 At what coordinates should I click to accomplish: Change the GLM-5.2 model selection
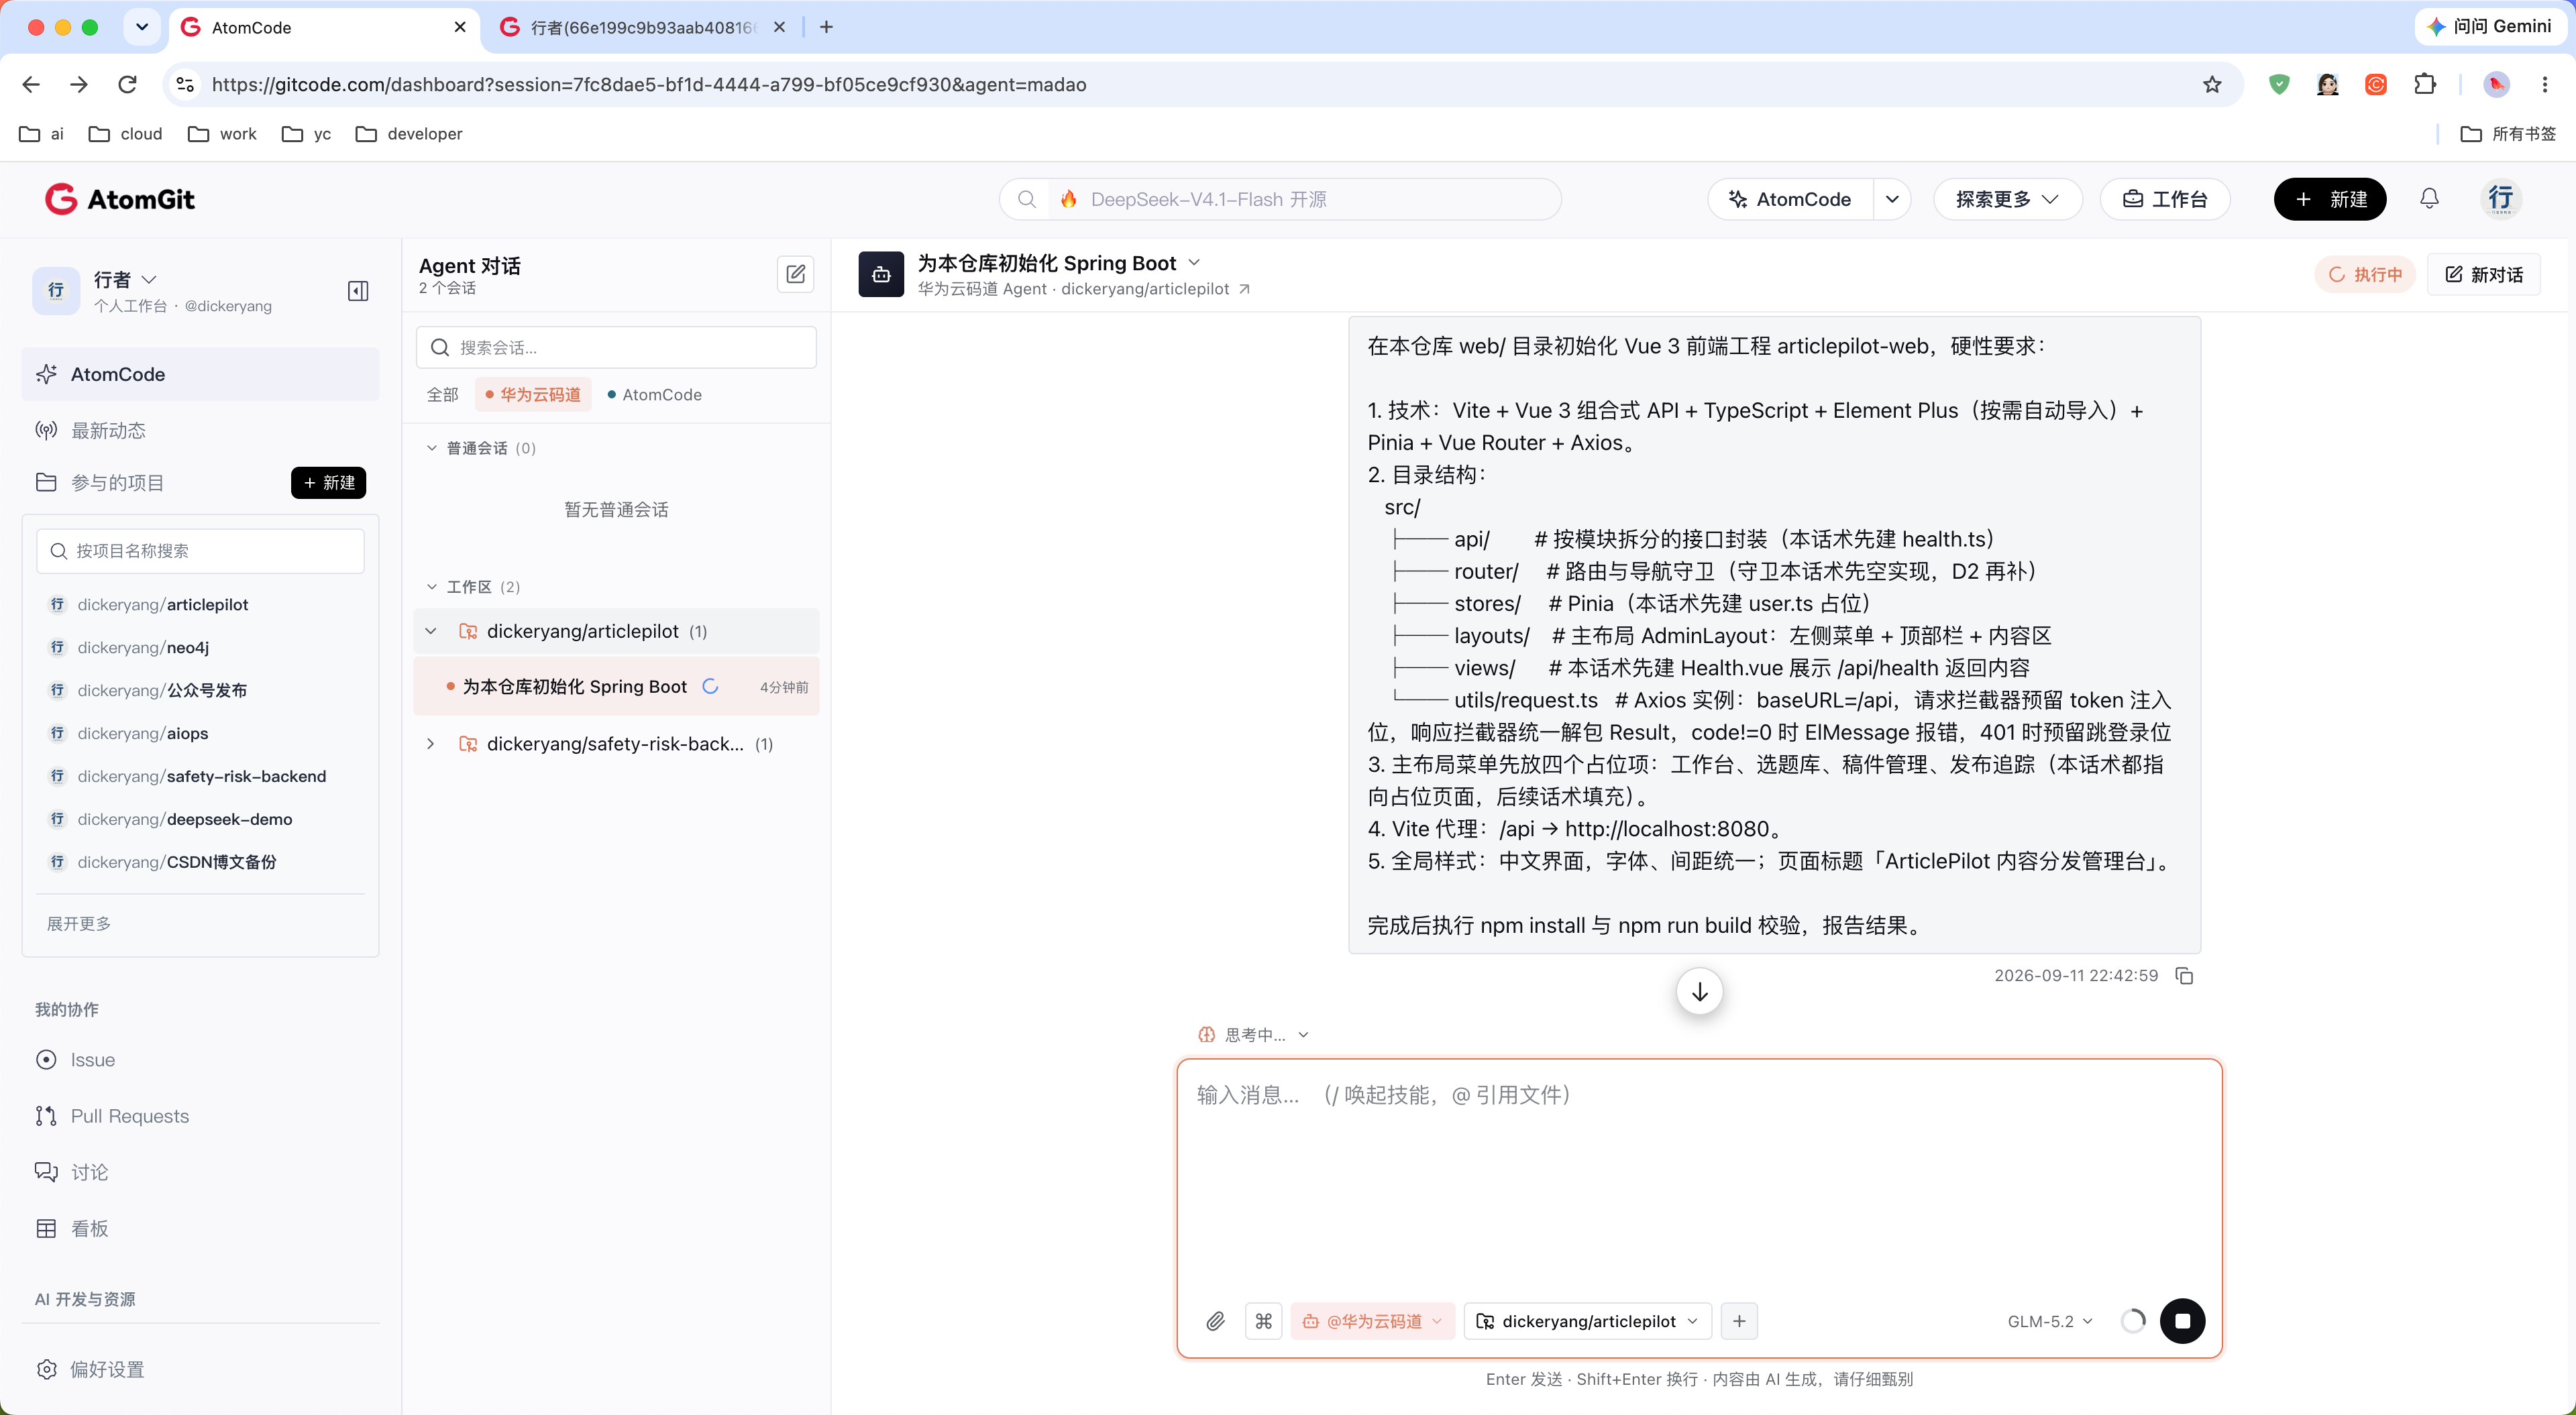(2050, 1321)
